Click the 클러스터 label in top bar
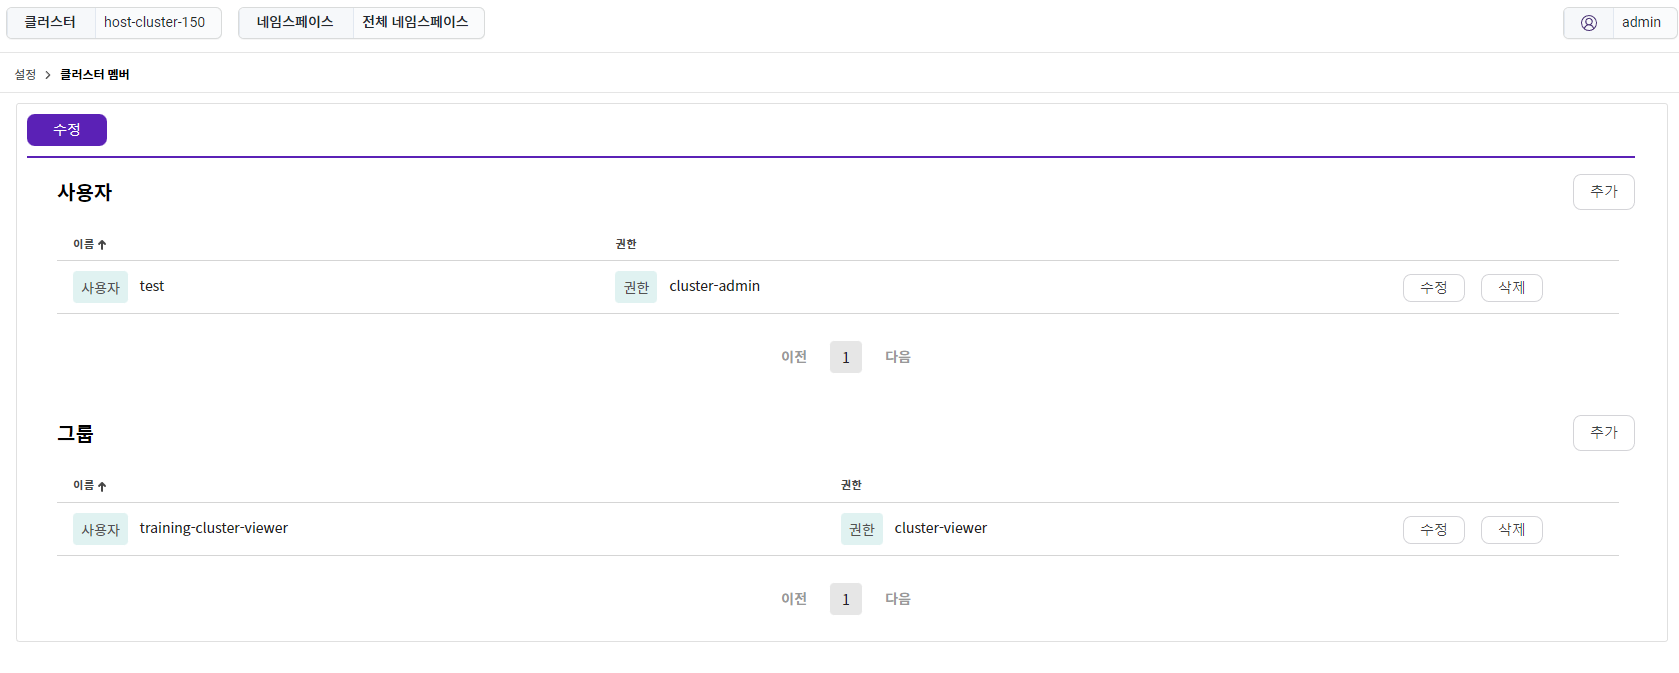This screenshot has width=1679, height=673. tap(50, 23)
